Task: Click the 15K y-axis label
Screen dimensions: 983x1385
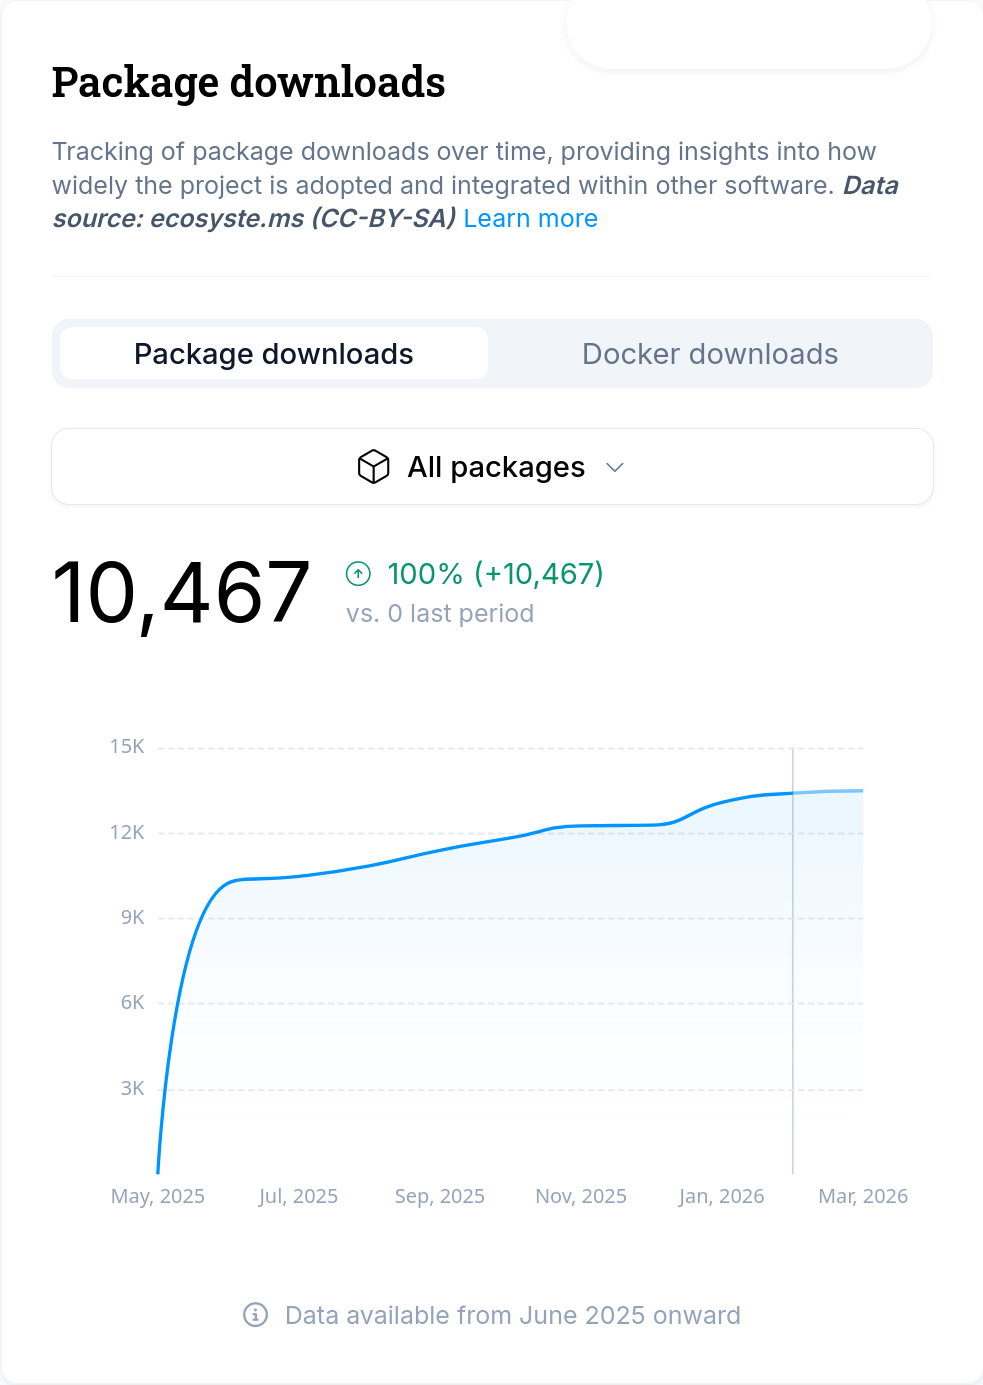Action: (127, 747)
